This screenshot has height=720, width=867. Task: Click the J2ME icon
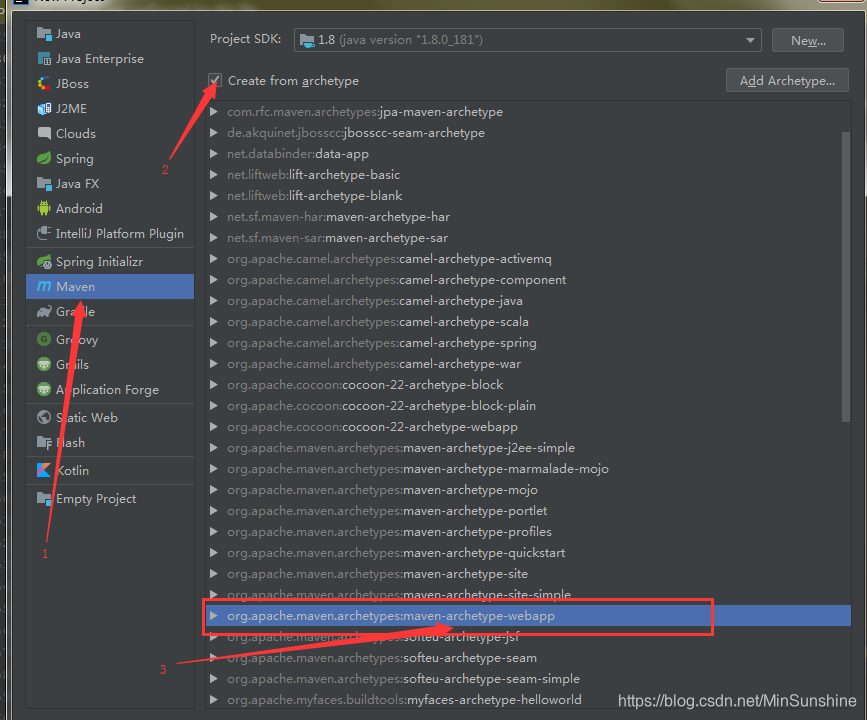[x=44, y=108]
